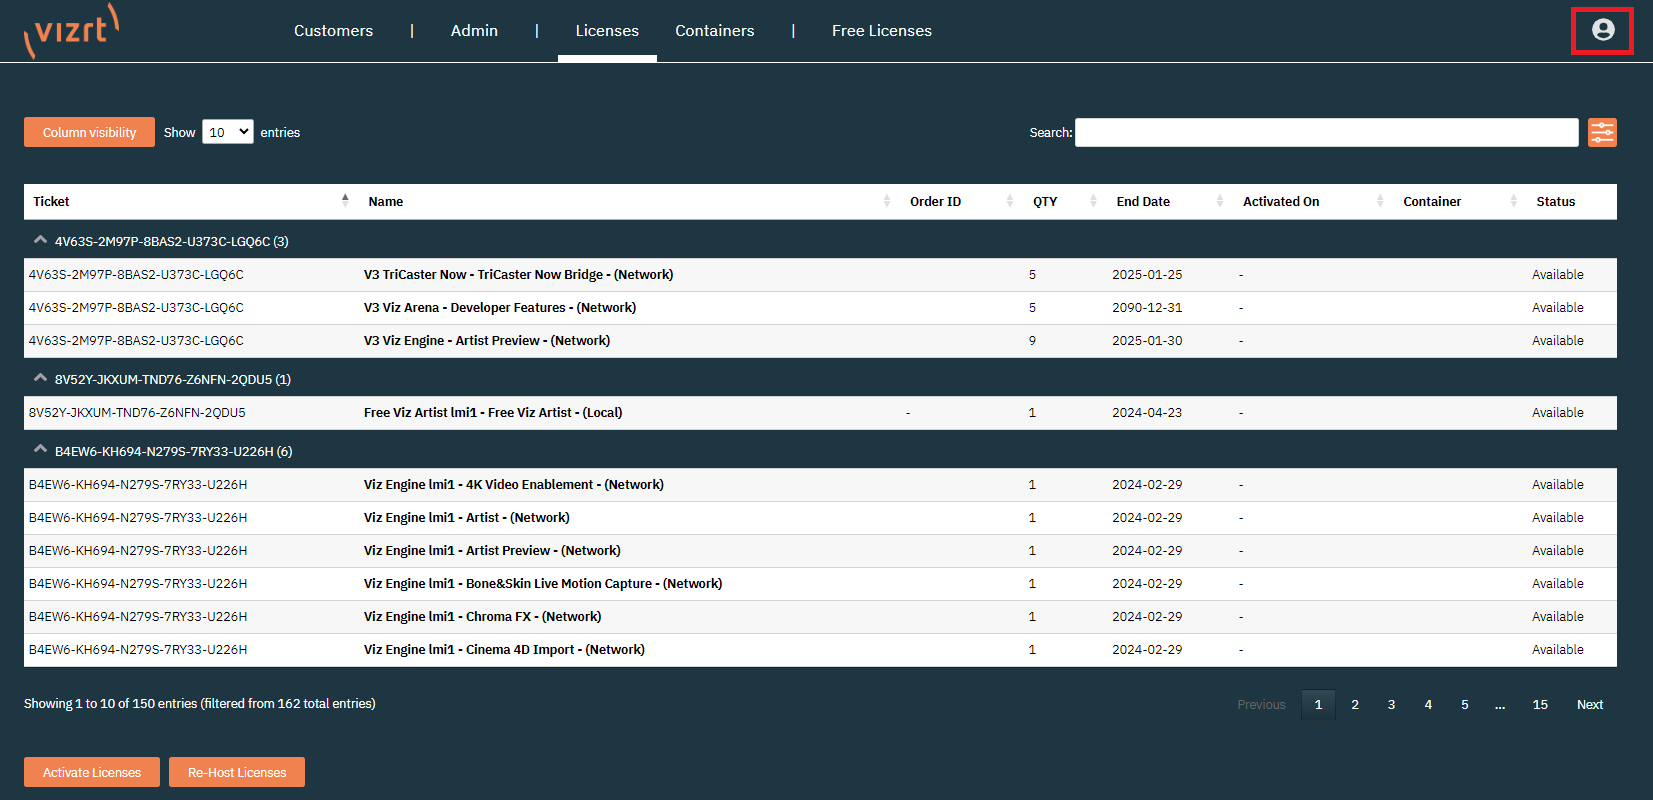Open the Free Licenses menu item
Screen dimensions: 1653x800
881,31
